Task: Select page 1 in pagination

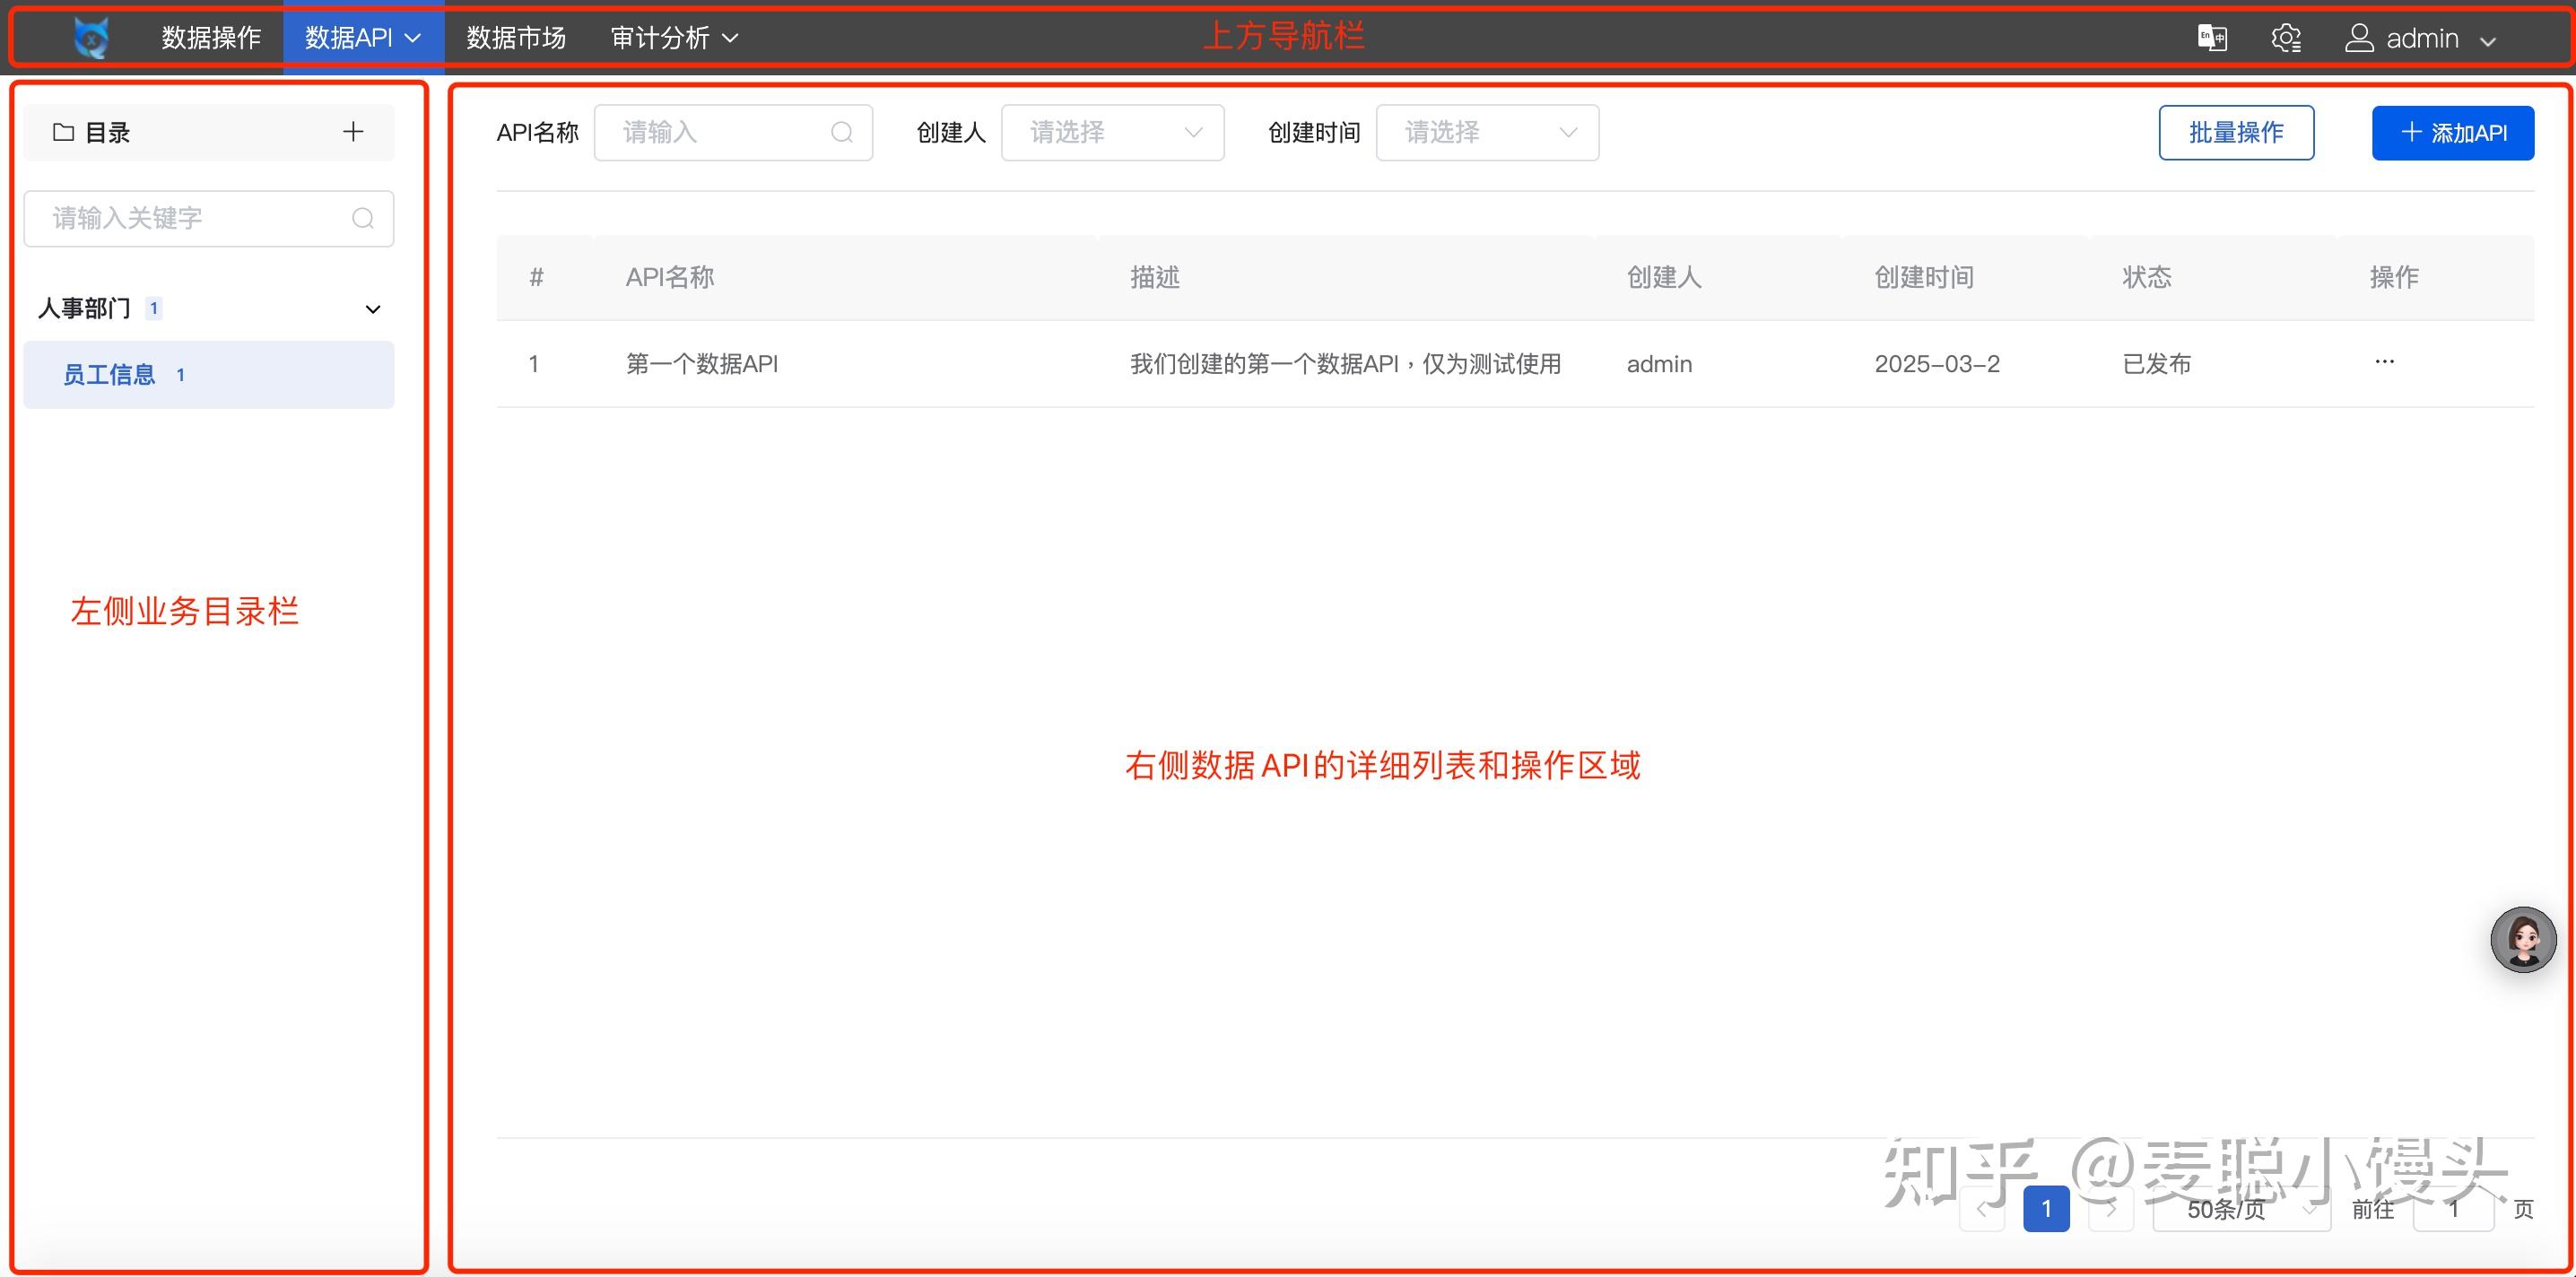Action: [x=2046, y=1209]
